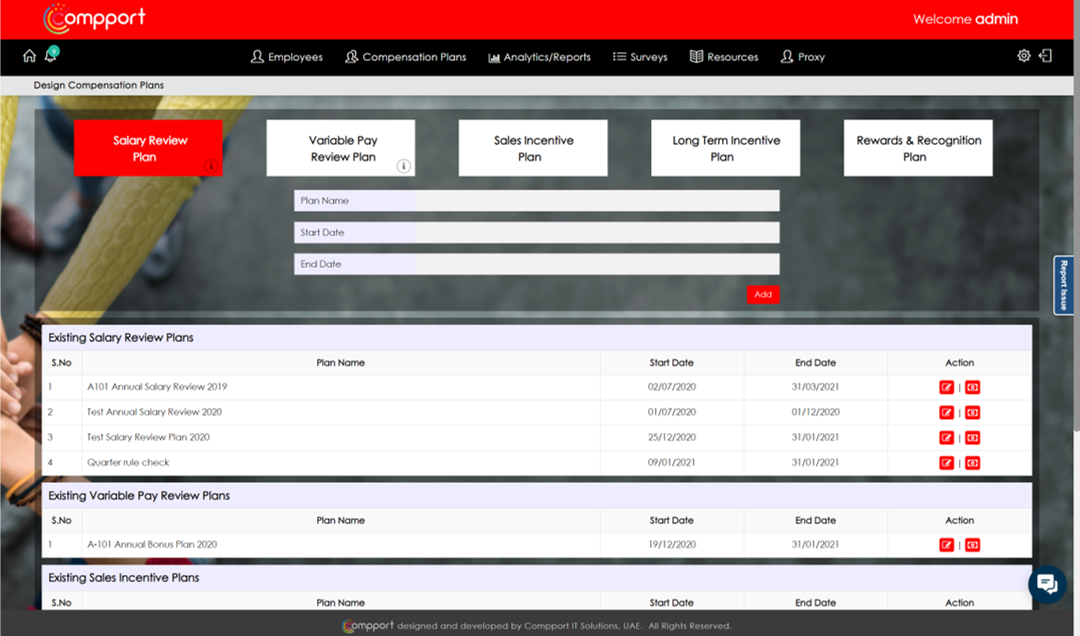The width and height of the screenshot is (1080, 636).
Task: Switch to Sales Incentive Plan tab
Action: click(x=533, y=148)
